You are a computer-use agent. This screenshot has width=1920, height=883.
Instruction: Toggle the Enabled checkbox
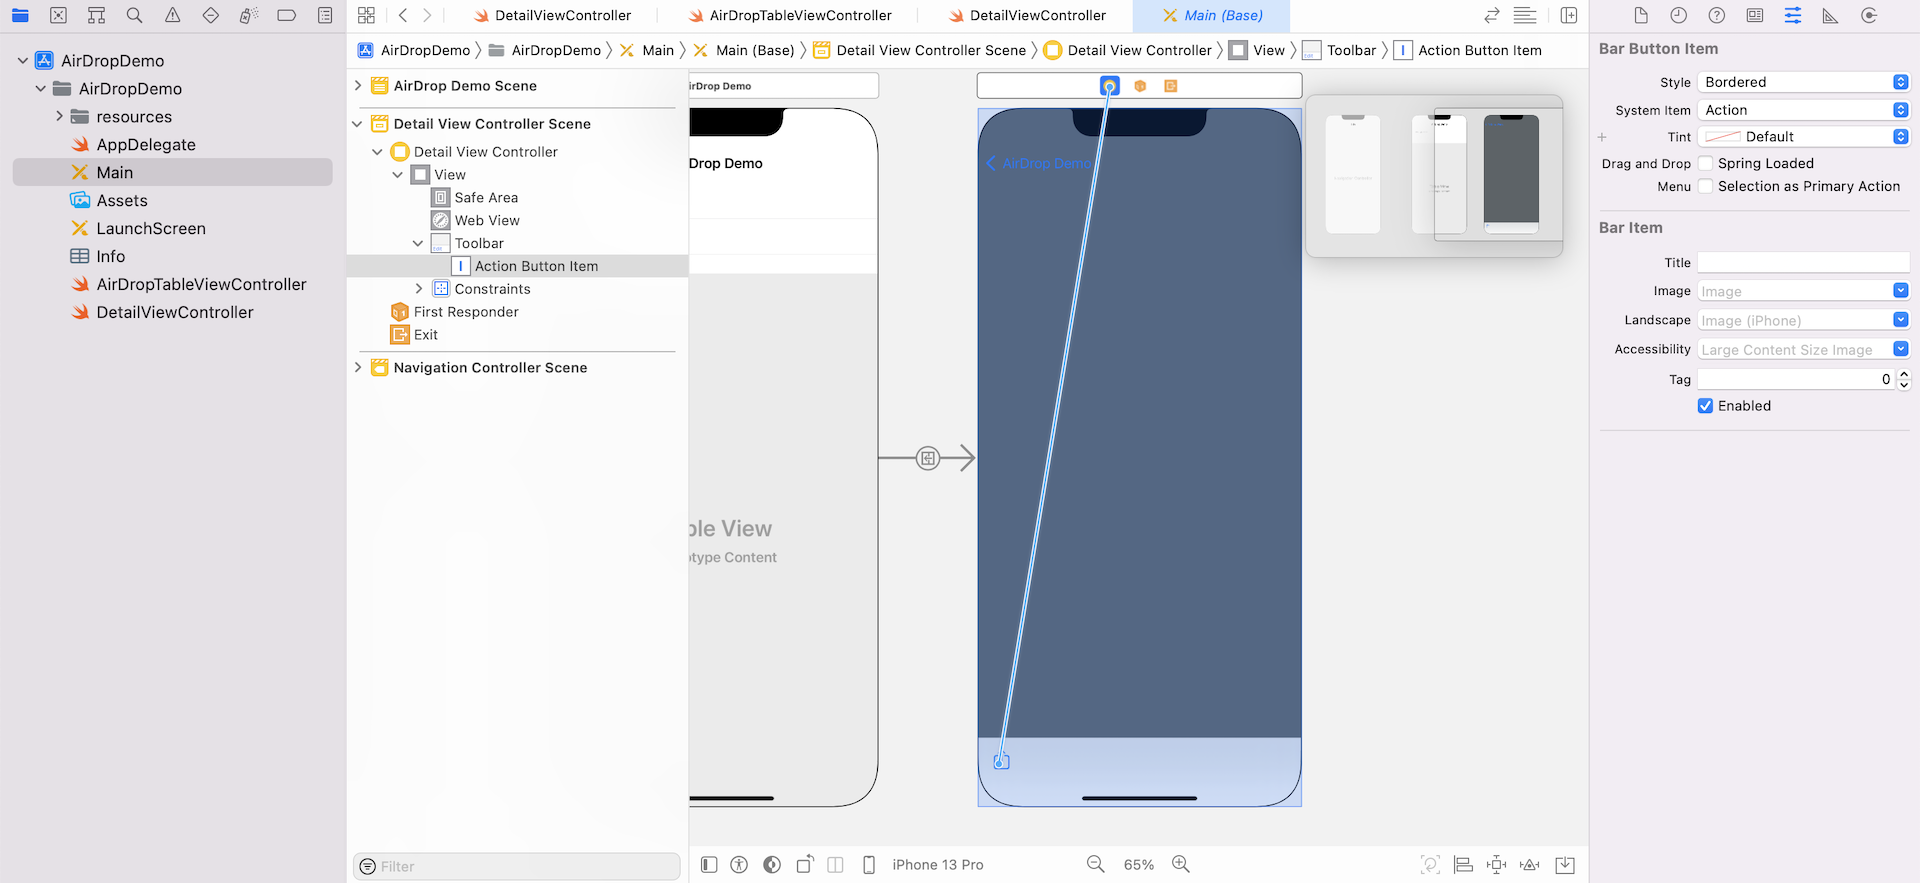(x=1706, y=406)
